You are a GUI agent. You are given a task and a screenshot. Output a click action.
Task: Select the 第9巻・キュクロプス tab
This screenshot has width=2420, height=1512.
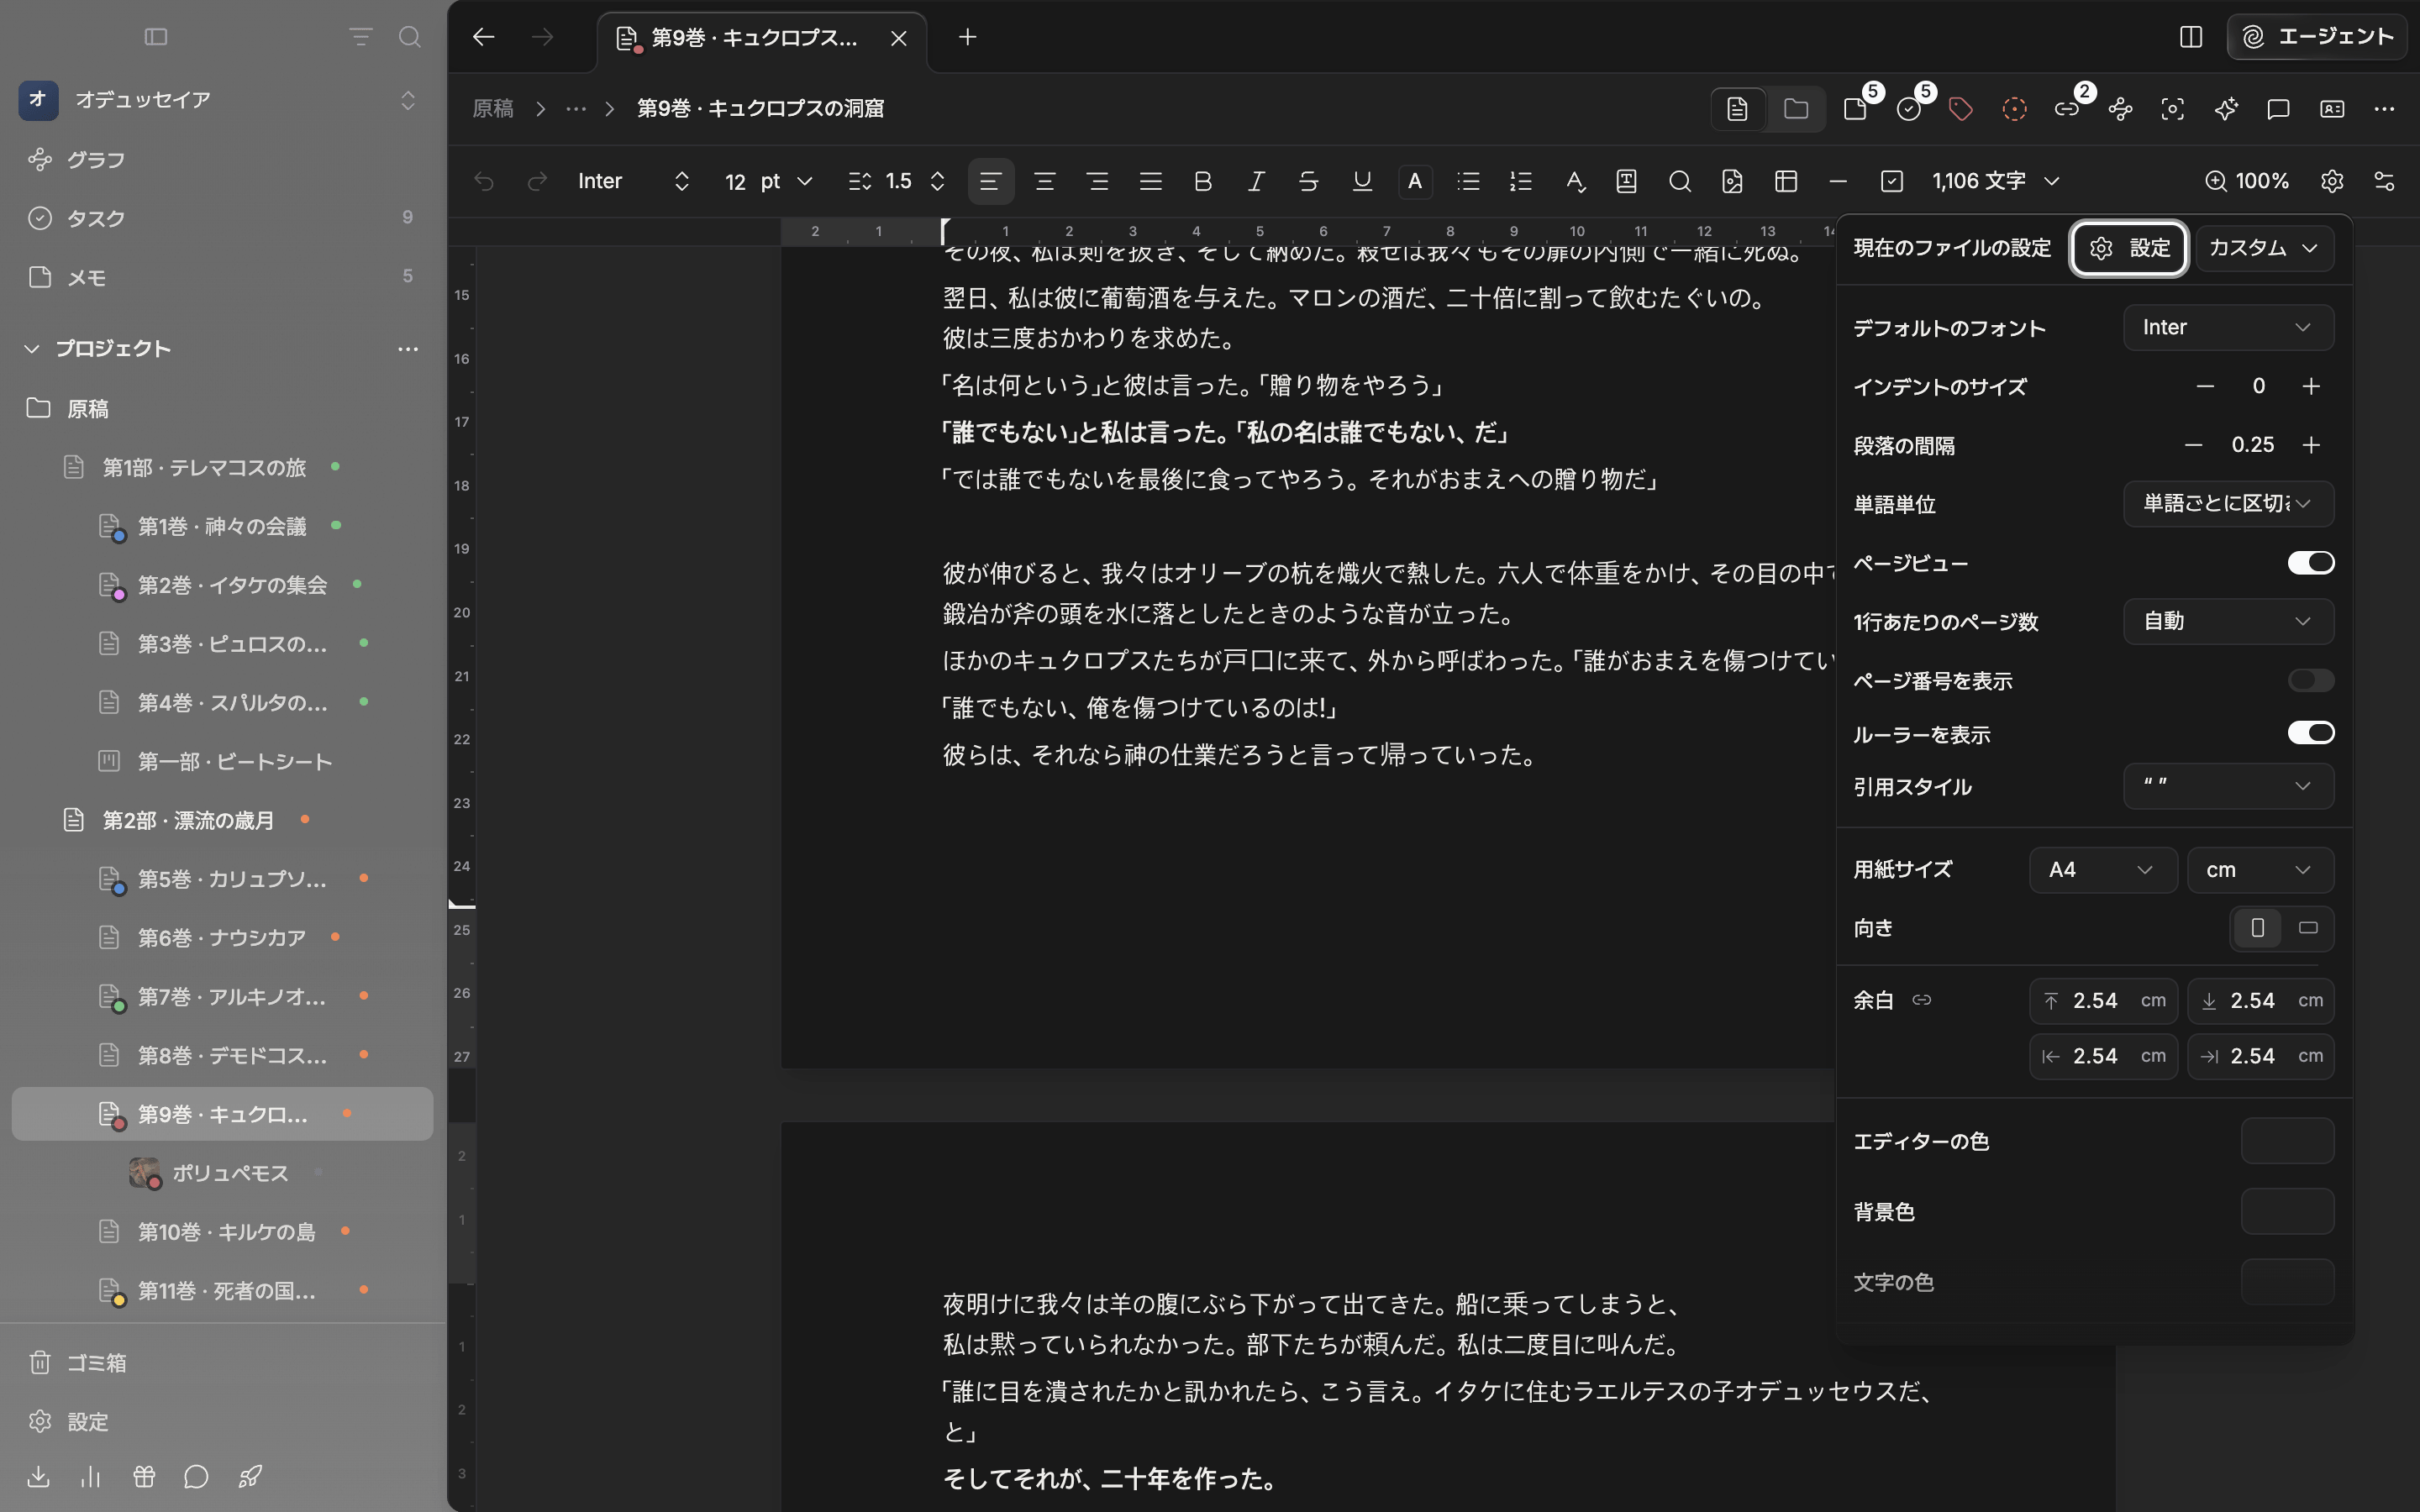coord(762,38)
